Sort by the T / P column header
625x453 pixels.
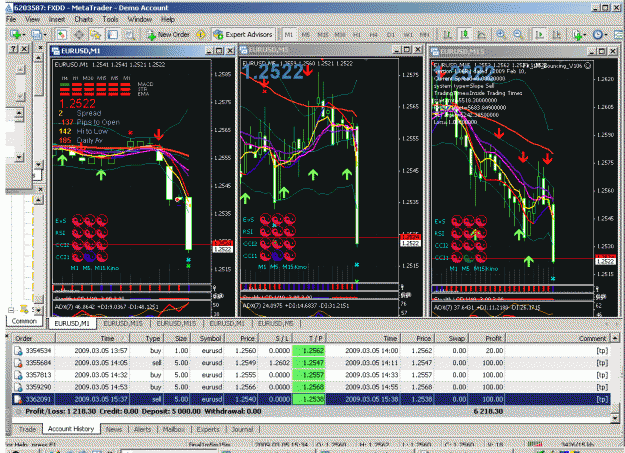point(309,338)
